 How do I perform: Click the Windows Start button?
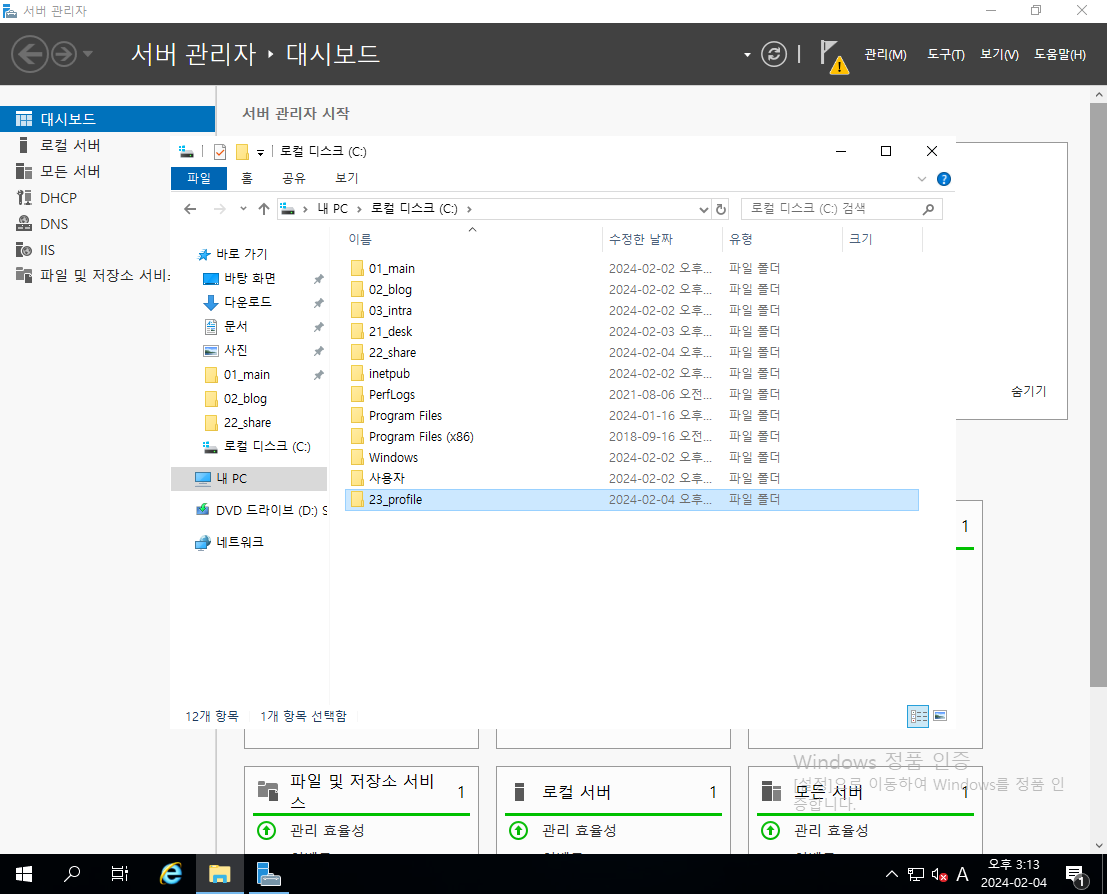coord(23,874)
